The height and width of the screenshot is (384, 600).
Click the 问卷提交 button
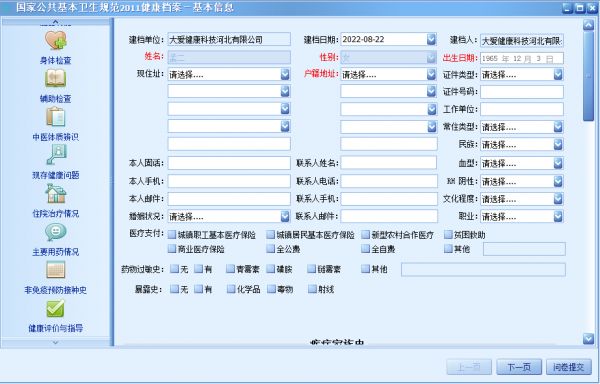point(569,367)
